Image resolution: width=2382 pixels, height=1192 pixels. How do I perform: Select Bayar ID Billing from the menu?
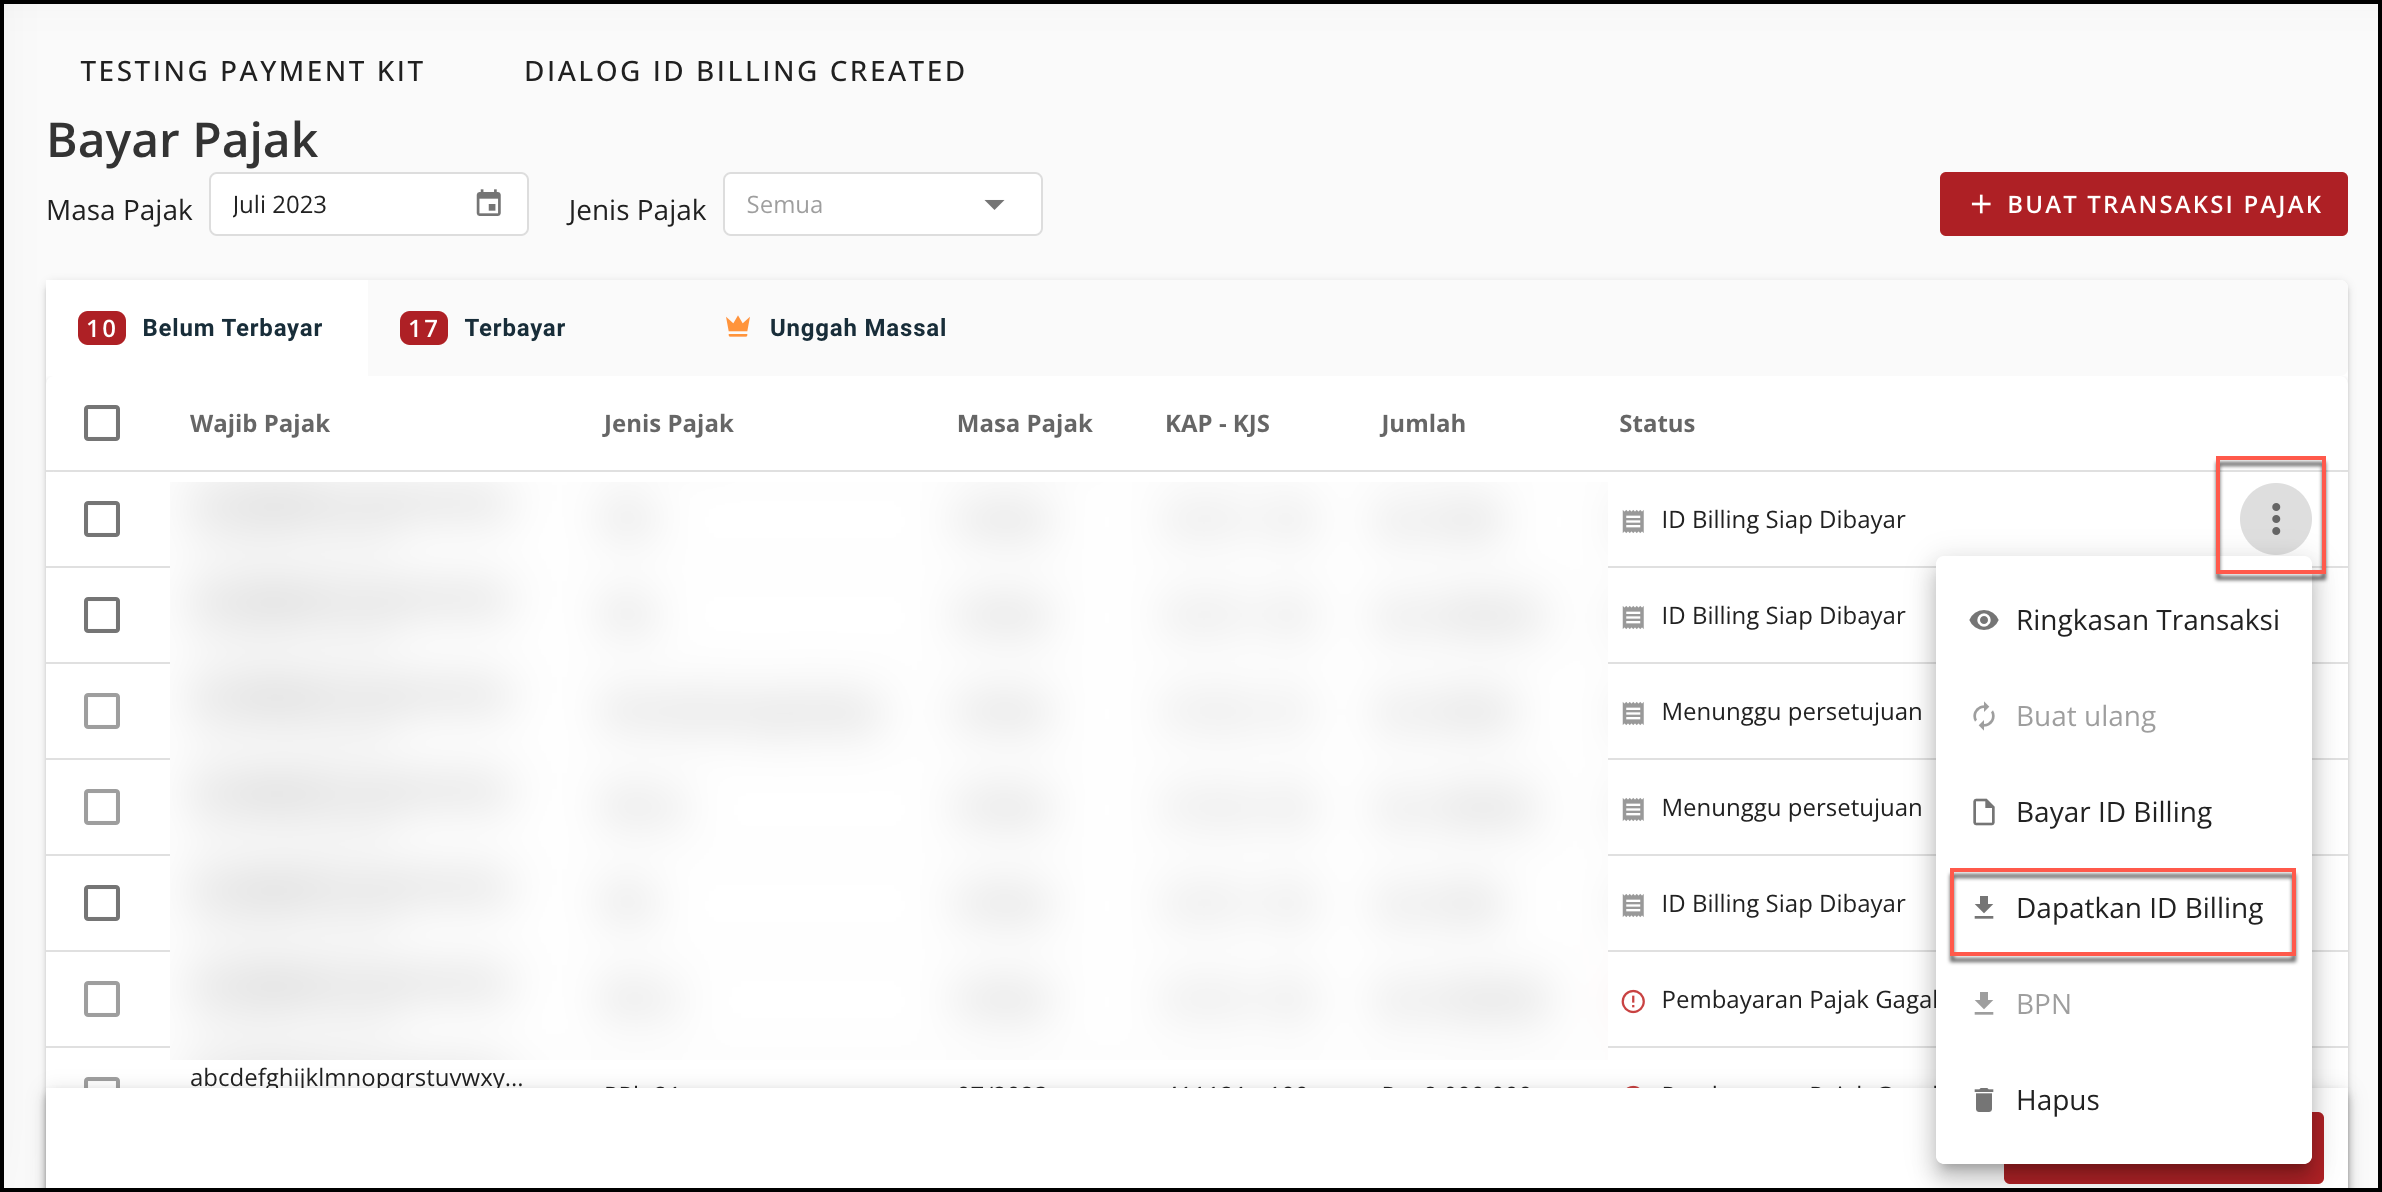[x=2113, y=812]
